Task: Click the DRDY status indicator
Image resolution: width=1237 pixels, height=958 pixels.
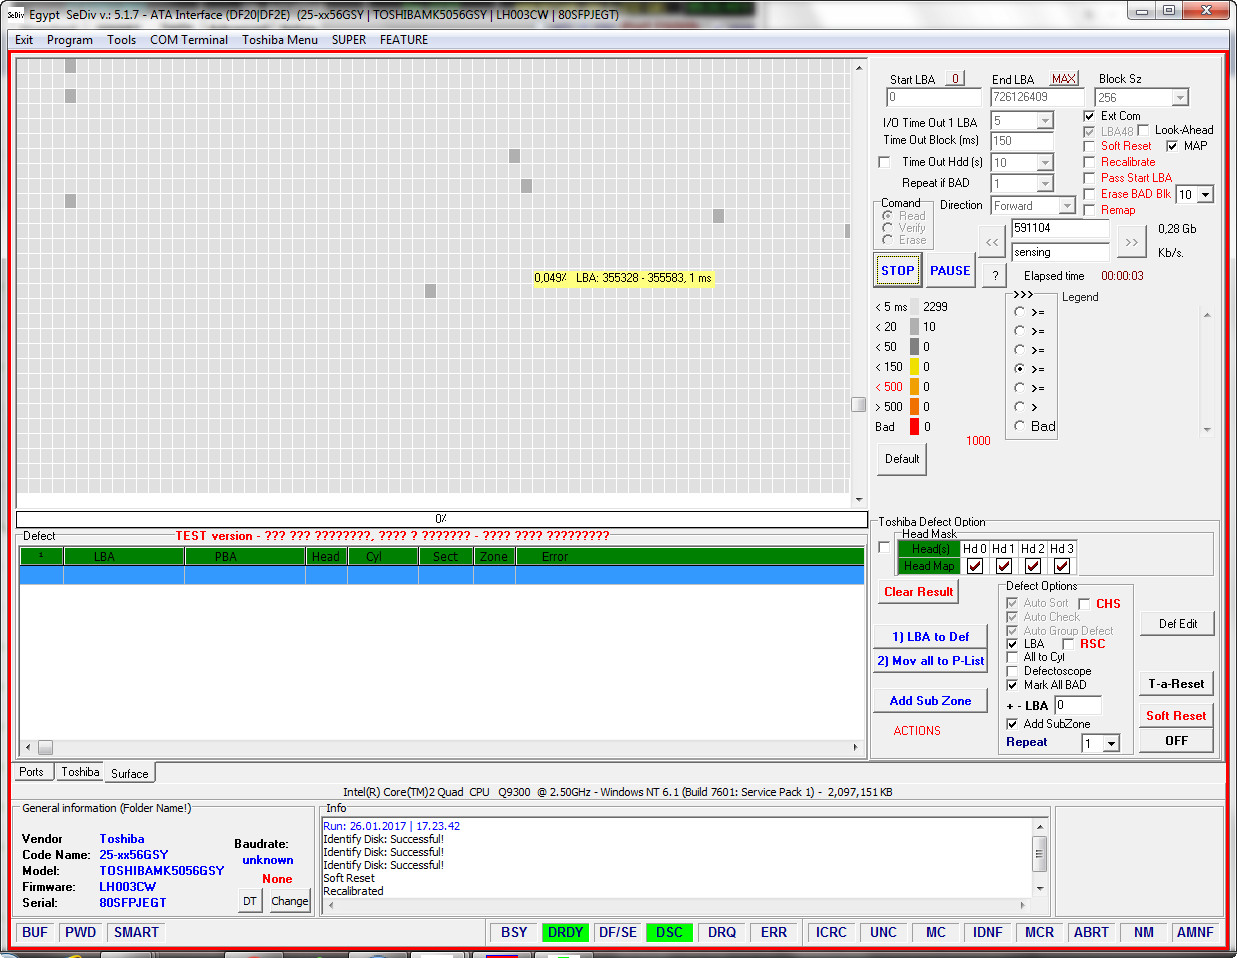Action: pos(565,932)
